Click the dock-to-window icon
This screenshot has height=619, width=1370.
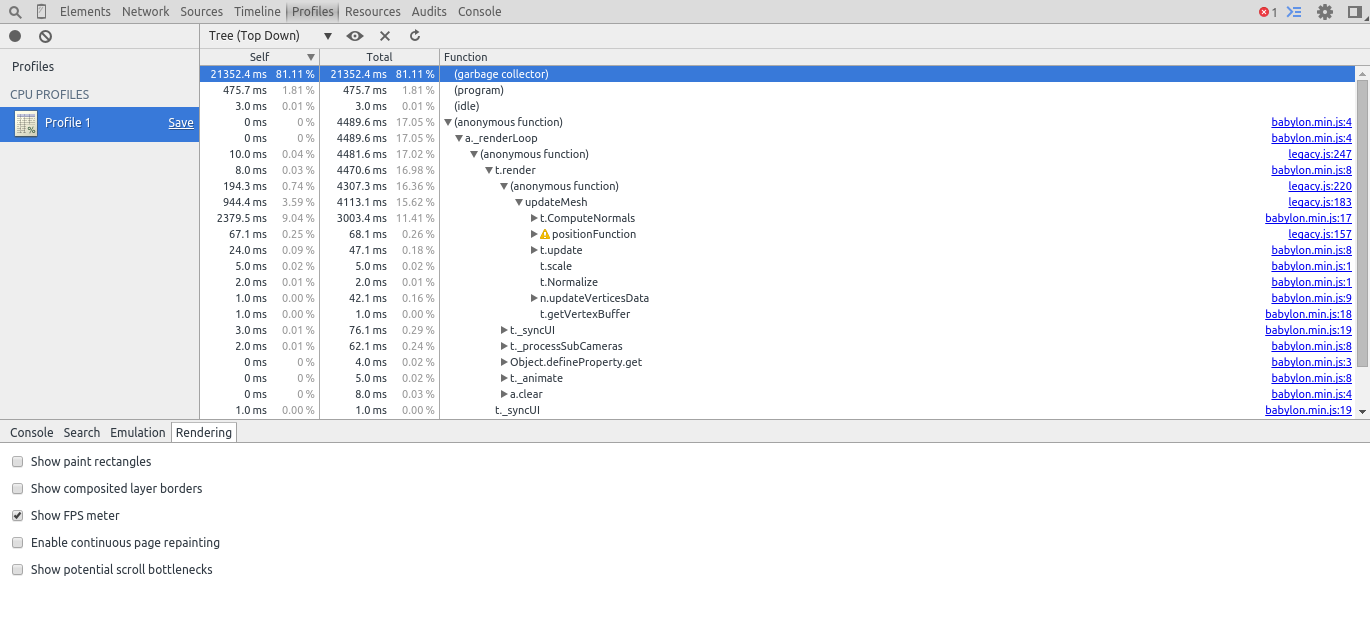tap(1355, 12)
